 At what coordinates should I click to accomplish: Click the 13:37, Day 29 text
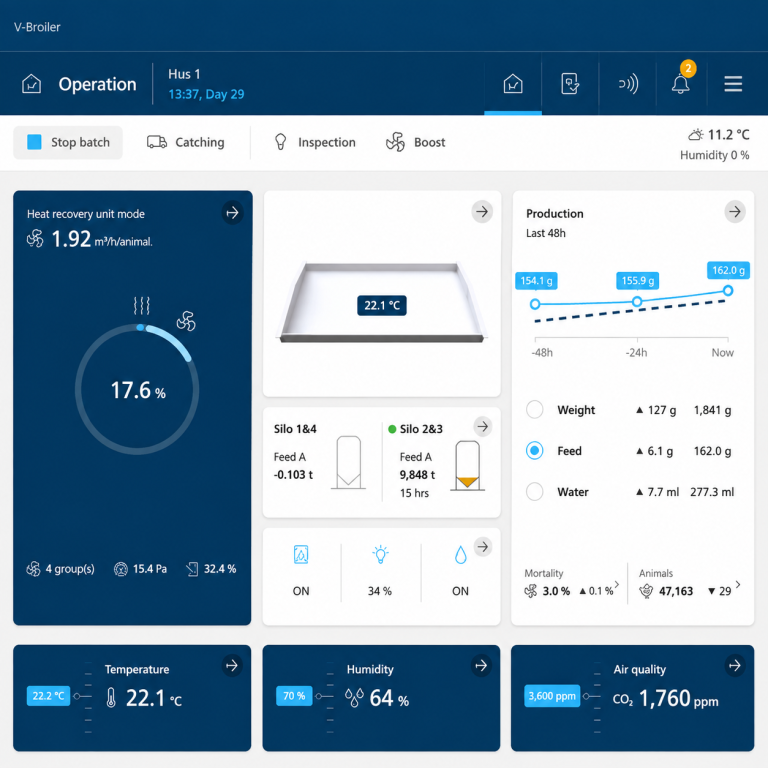click(x=206, y=94)
